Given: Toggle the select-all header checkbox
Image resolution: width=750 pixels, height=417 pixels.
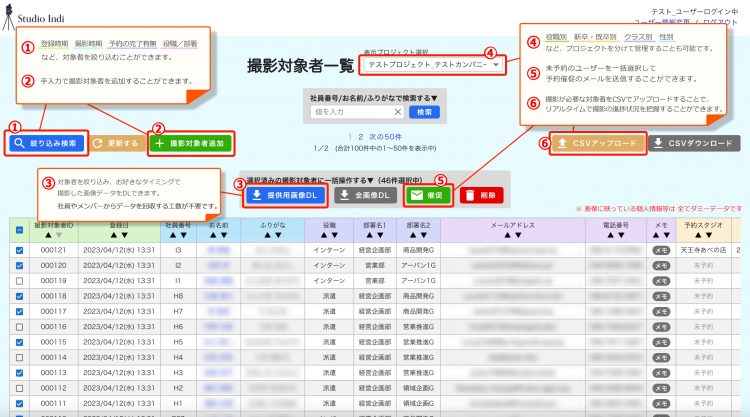Looking at the screenshot, I should (x=19, y=230).
